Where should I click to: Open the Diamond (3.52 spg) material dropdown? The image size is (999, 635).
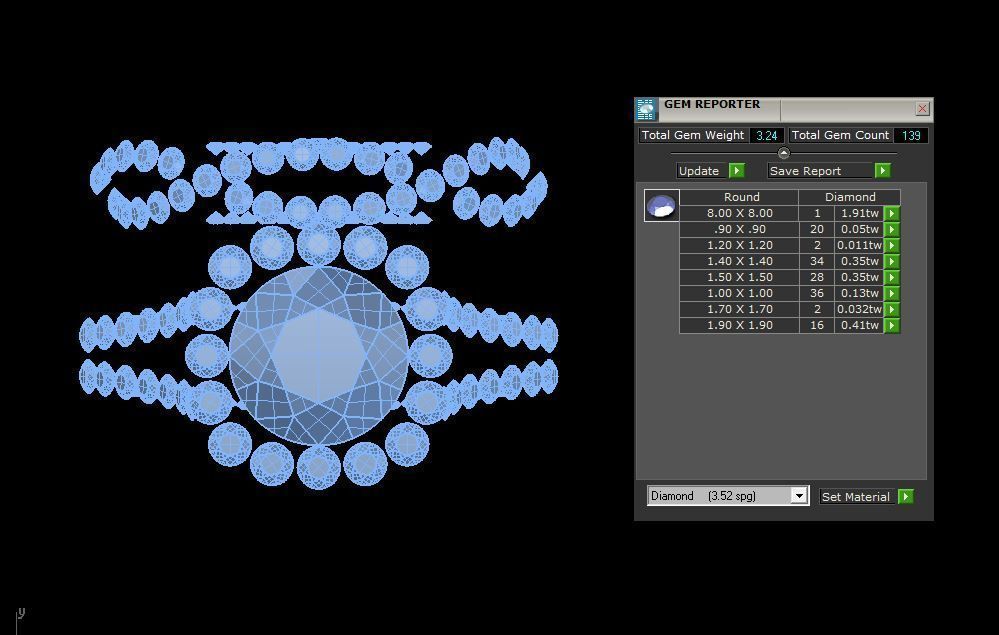(799, 496)
